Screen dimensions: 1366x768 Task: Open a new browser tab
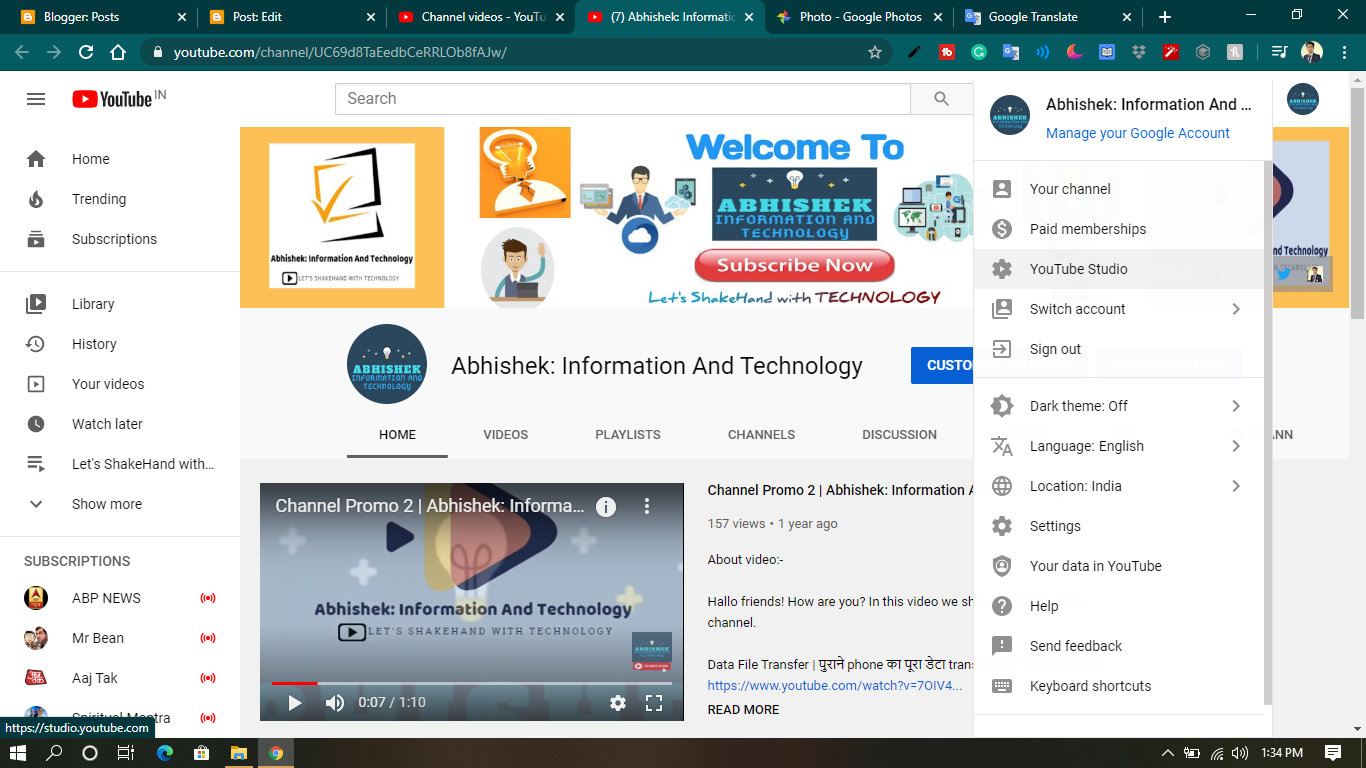click(1165, 17)
